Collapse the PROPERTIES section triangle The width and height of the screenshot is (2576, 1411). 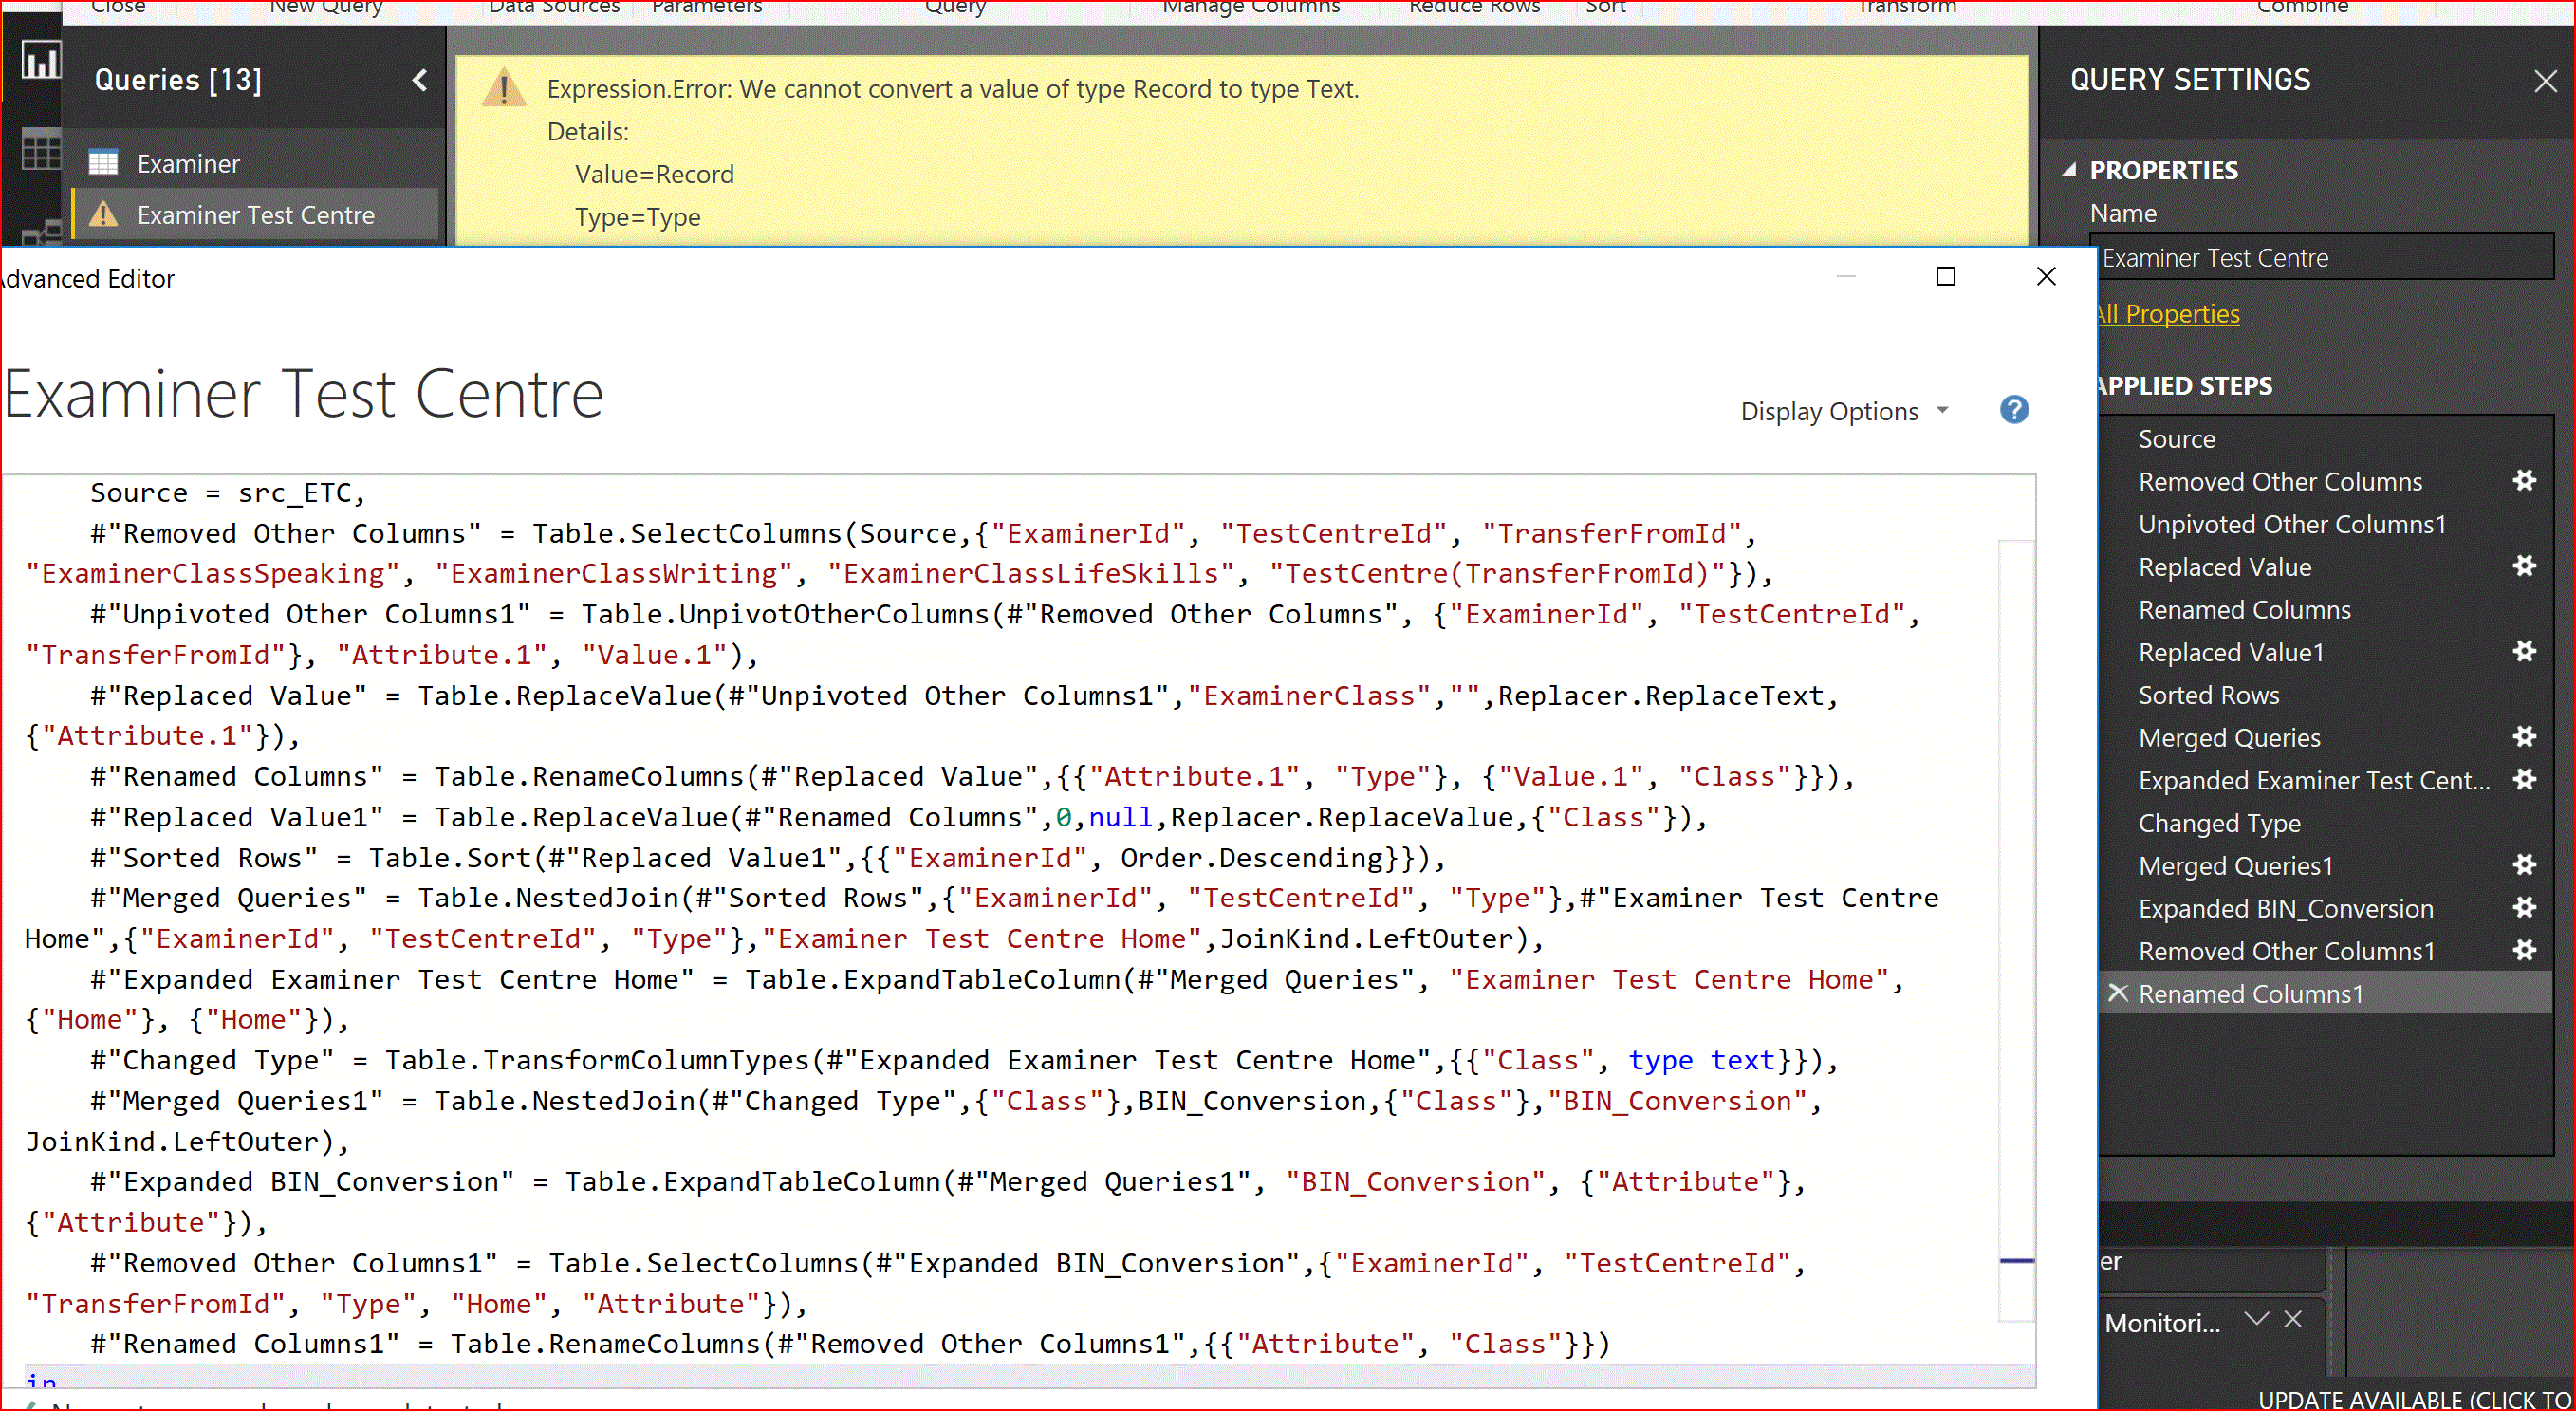pyautogui.click(x=2069, y=170)
